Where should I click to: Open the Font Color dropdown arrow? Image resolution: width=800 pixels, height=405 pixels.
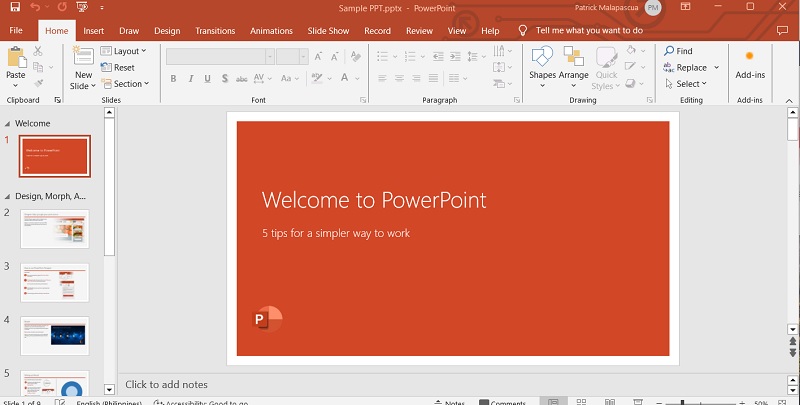coord(357,79)
